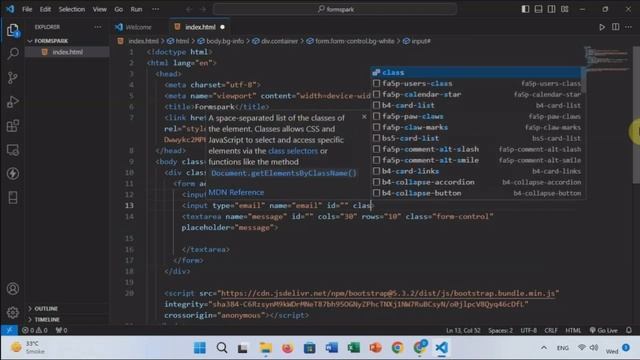This screenshot has width=640, height=360.
Task: Open Excel from the taskbar
Action: coord(353,348)
